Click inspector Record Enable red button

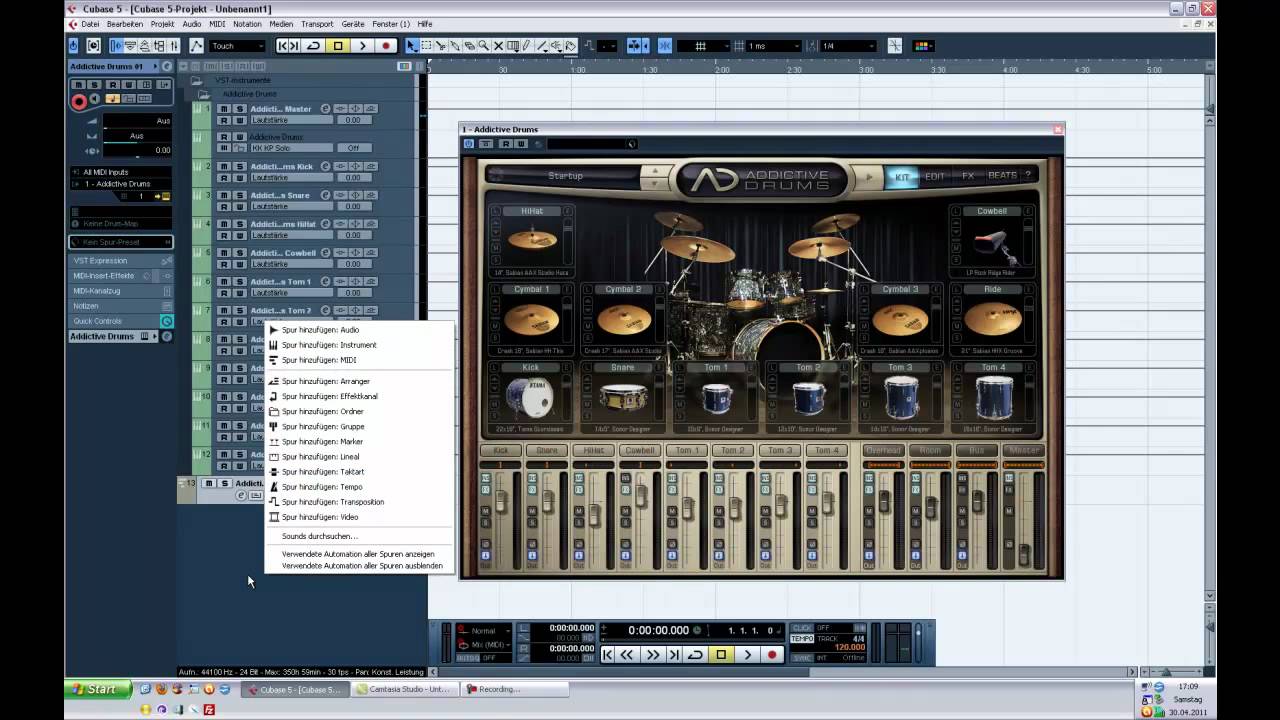coord(79,102)
